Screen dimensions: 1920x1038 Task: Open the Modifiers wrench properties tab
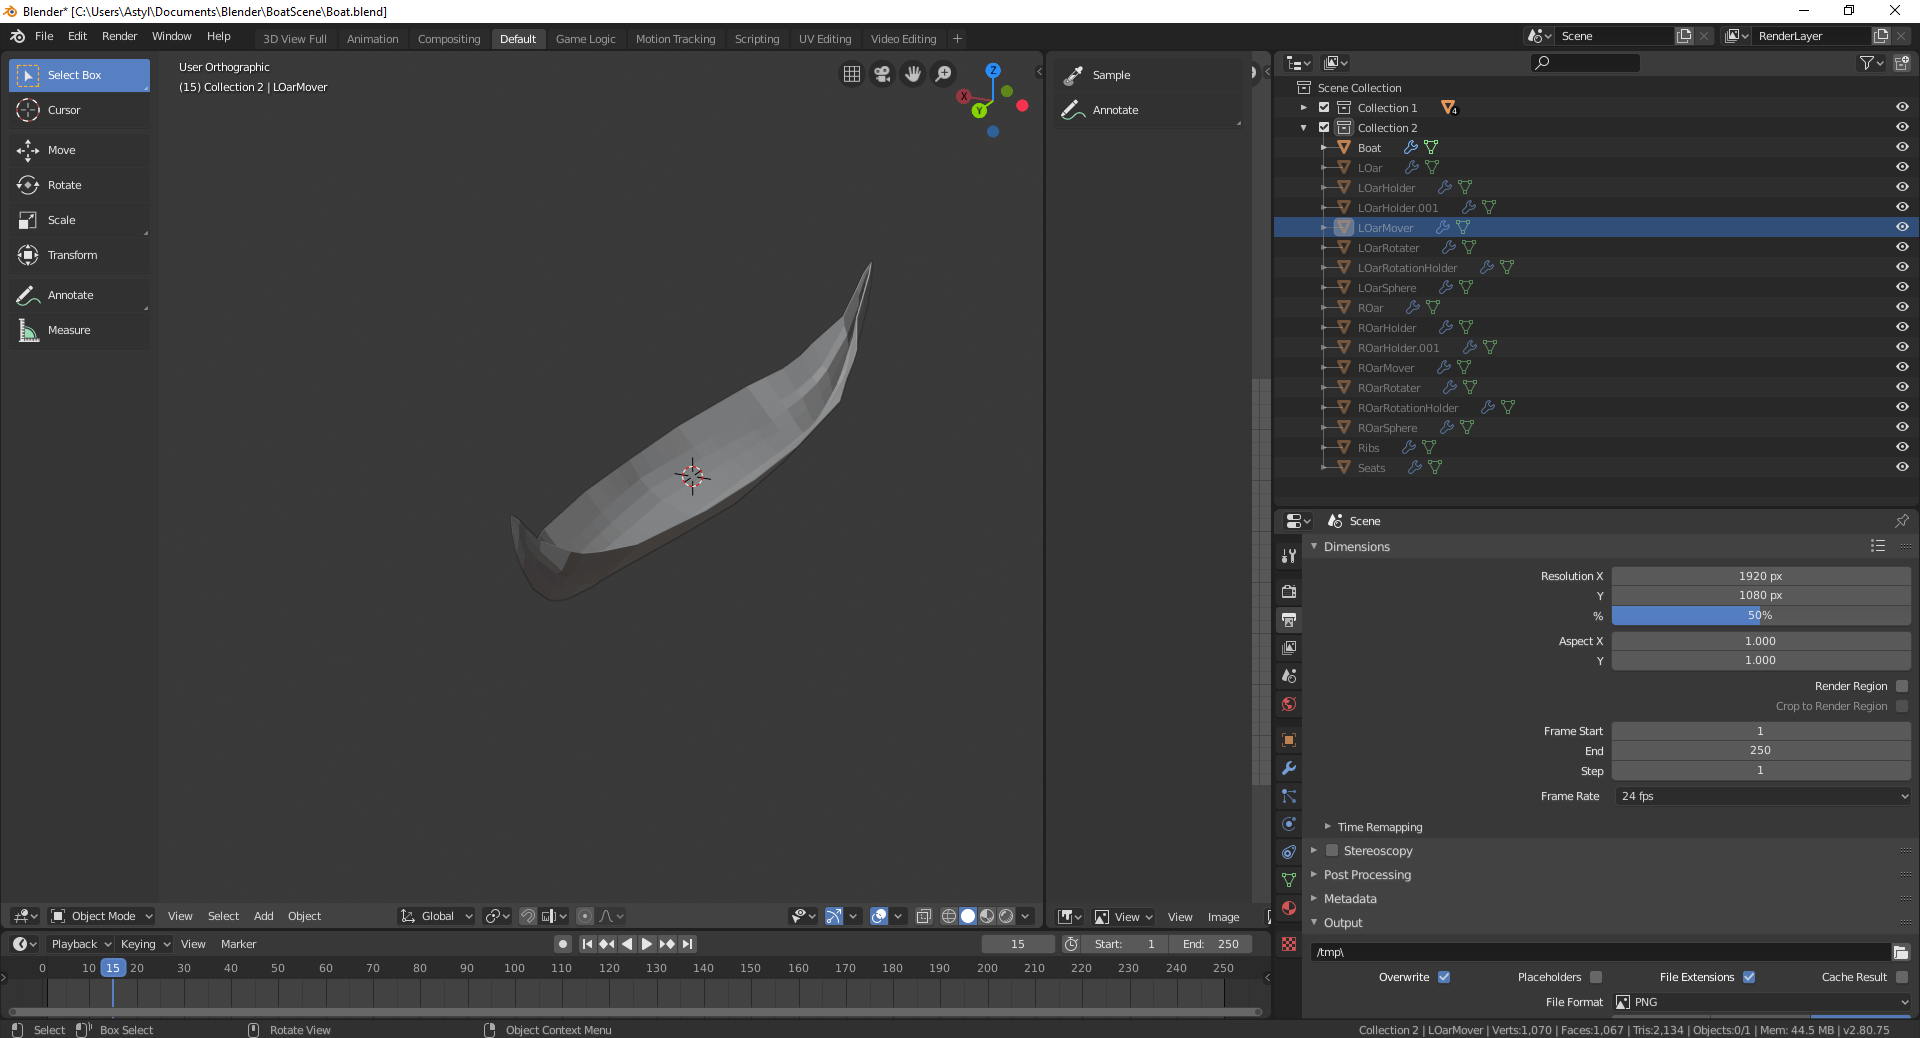click(1289, 768)
